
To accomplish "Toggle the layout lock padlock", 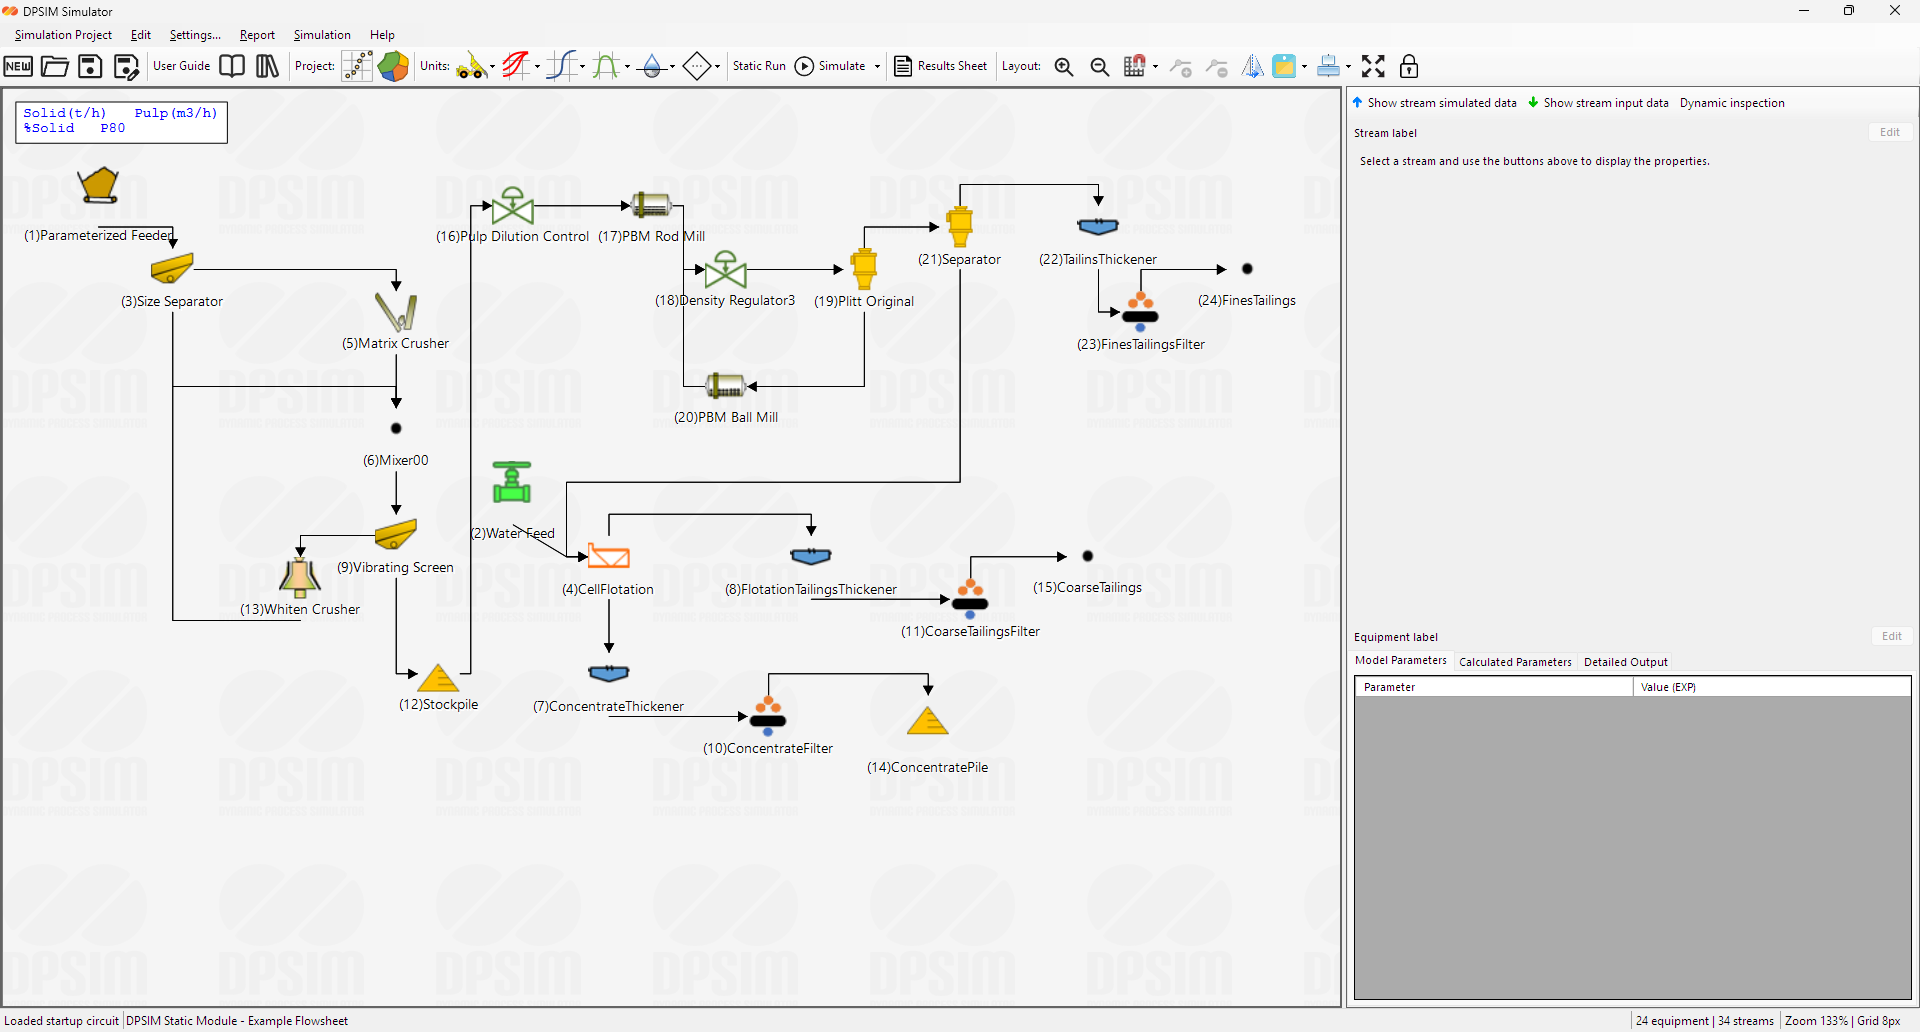I will [1409, 67].
